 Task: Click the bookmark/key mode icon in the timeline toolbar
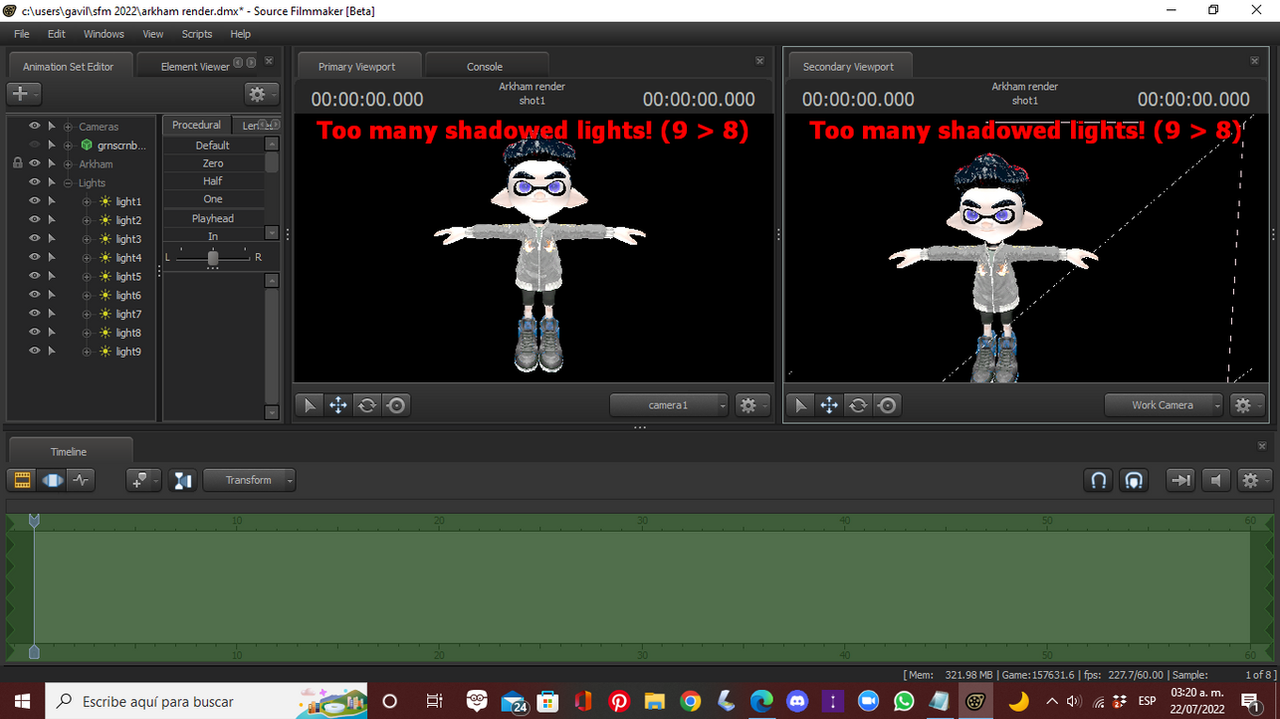[143, 480]
